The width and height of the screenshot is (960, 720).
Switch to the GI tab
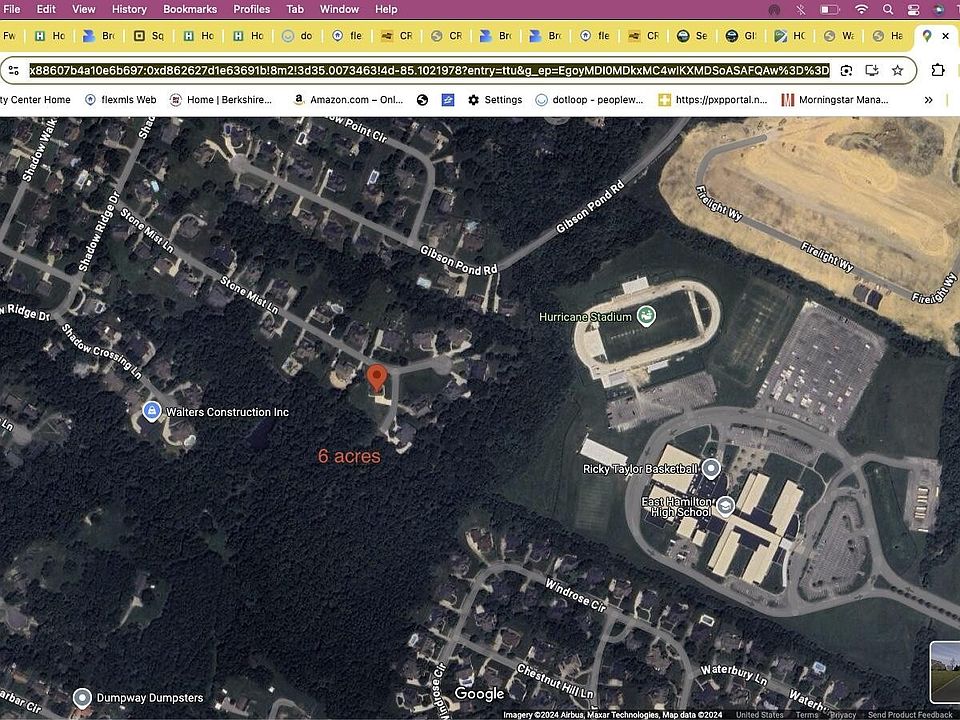741,36
